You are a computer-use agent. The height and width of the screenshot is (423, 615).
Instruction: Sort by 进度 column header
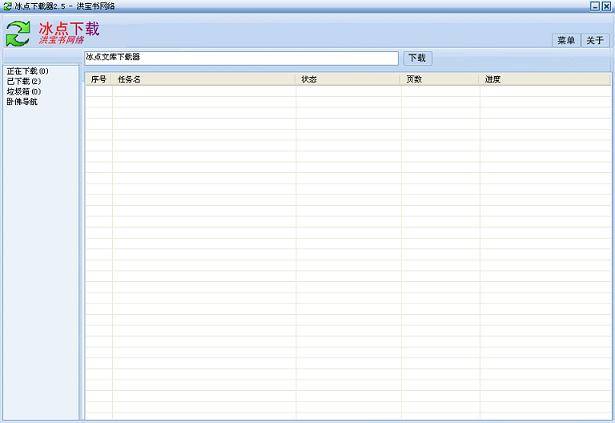546,79
